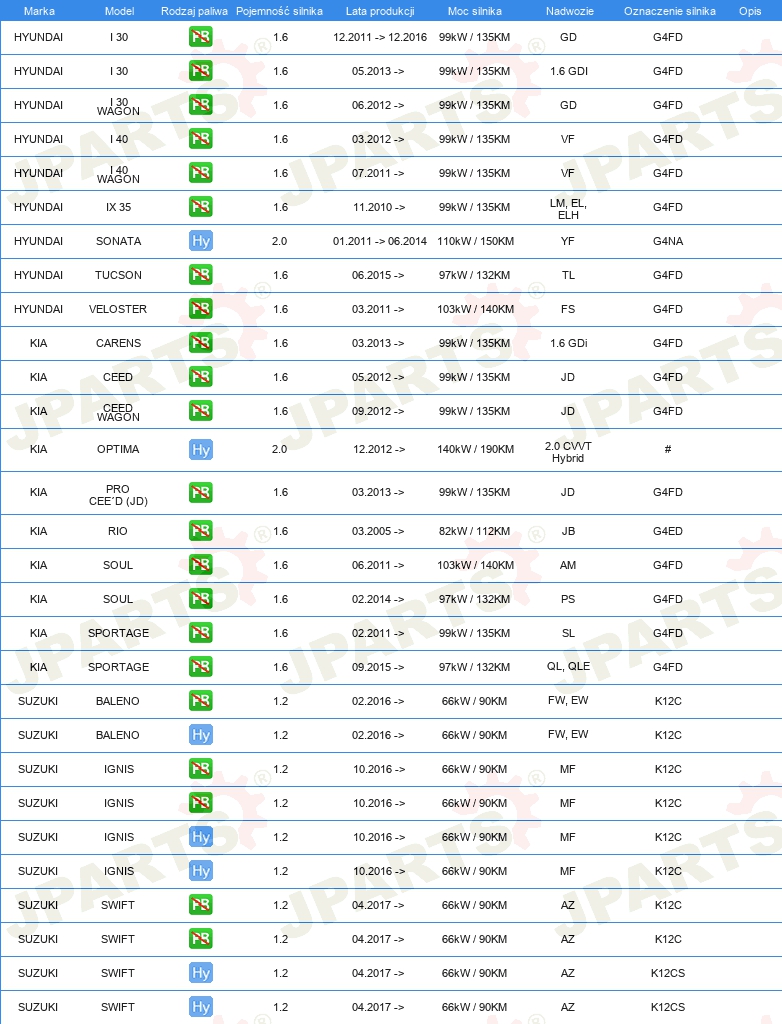Screen dimensions: 782x1024
Task: Select the petrol icon for Hyundai I 40 Wagon
Action: tap(201, 173)
